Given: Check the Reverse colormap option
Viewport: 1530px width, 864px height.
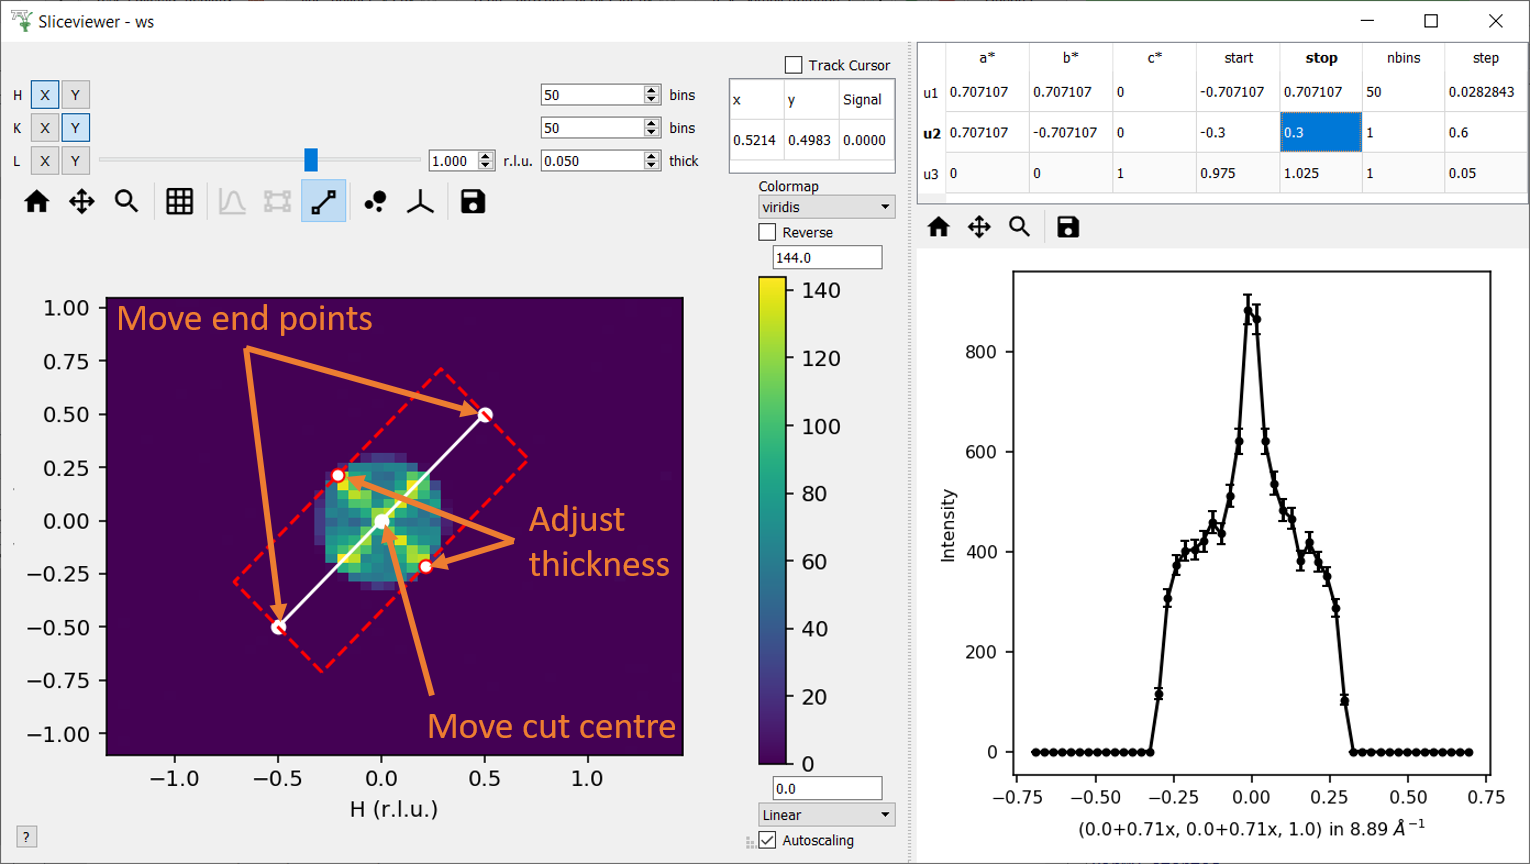Looking at the screenshot, I should pyautogui.click(x=768, y=231).
